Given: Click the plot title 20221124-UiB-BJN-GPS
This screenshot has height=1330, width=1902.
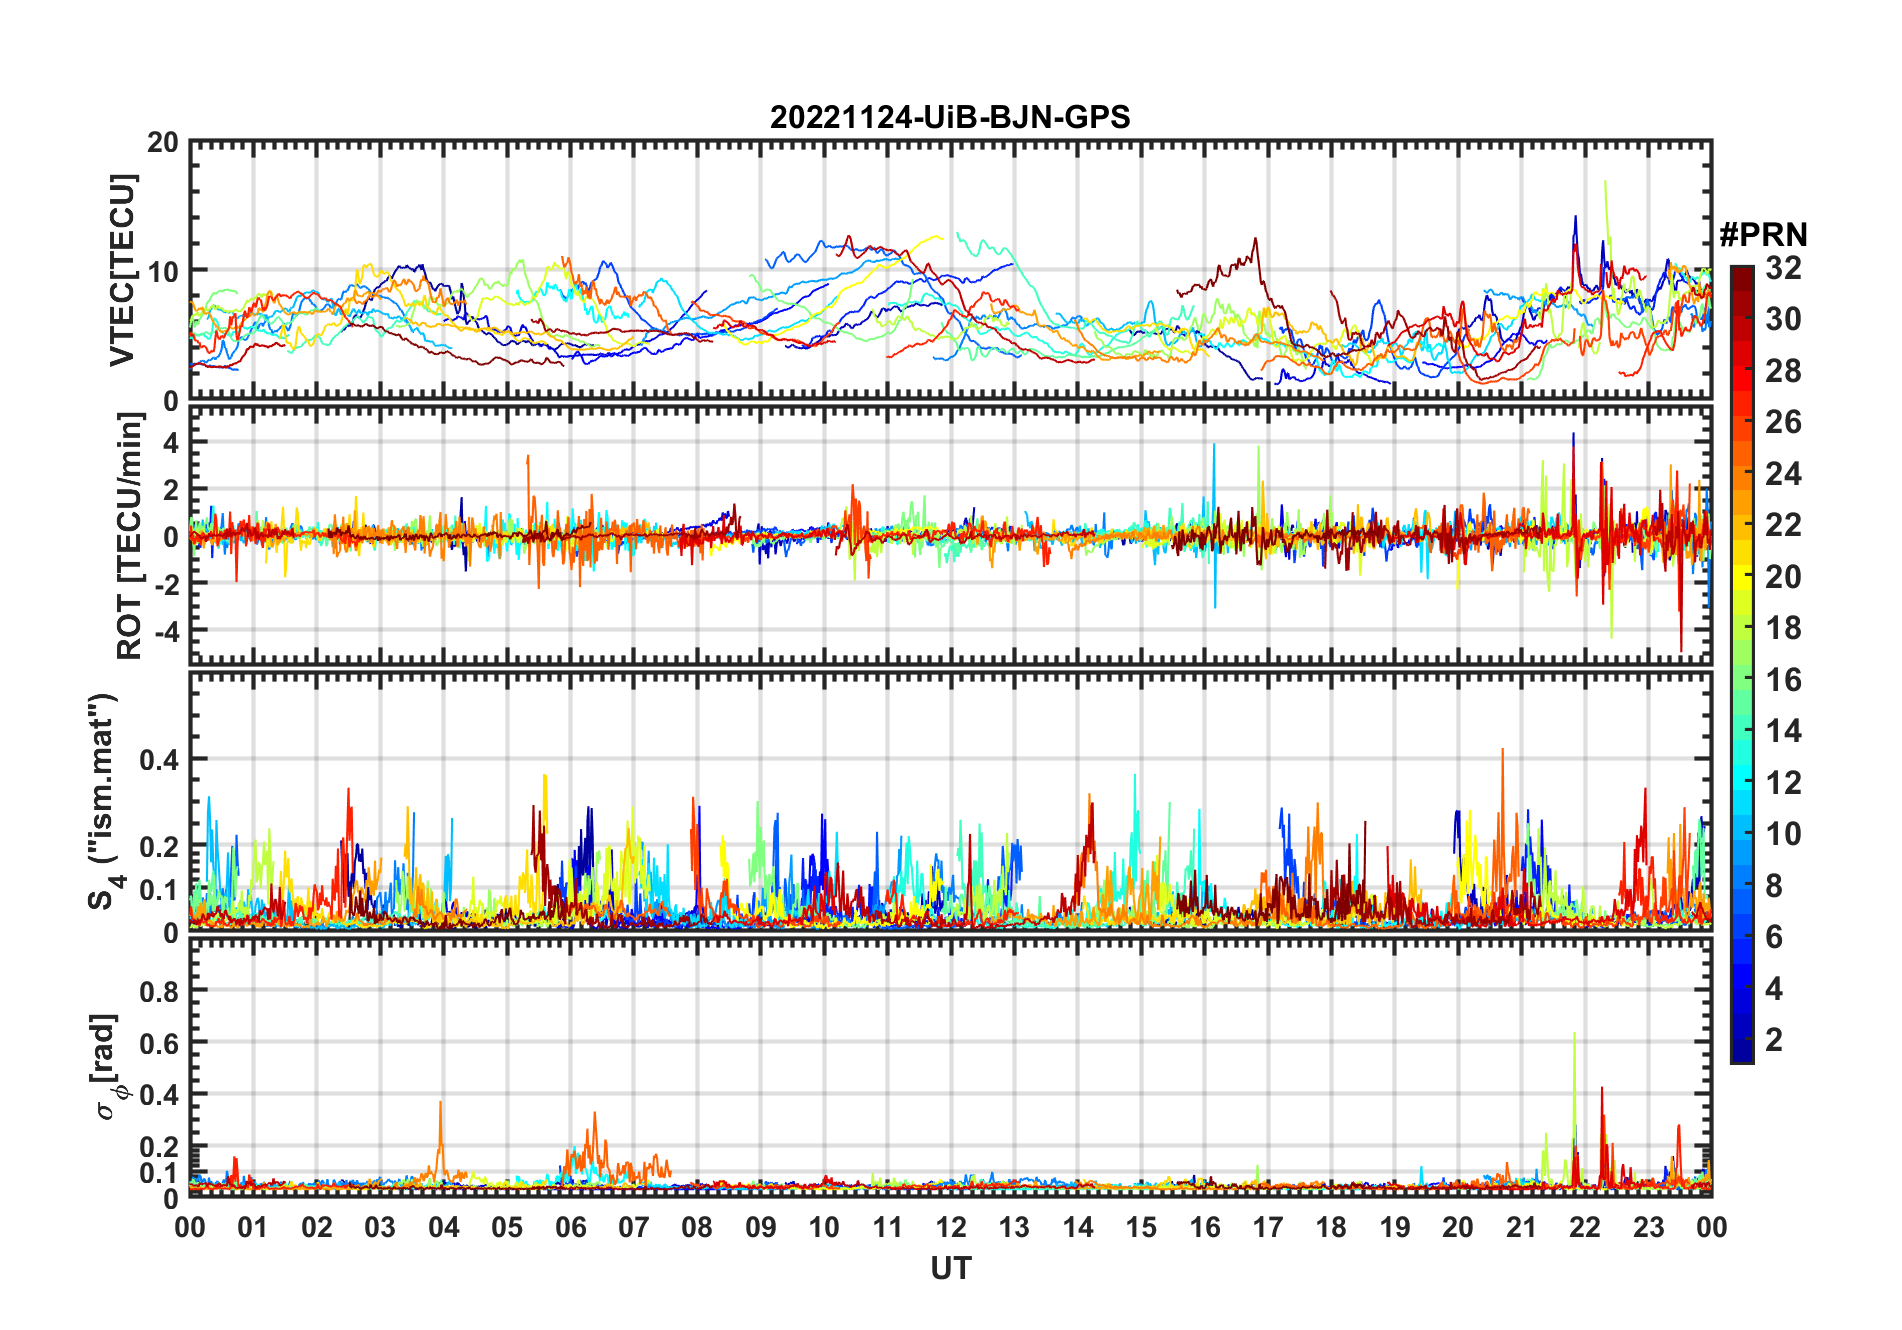Looking at the screenshot, I should (x=950, y=117).
